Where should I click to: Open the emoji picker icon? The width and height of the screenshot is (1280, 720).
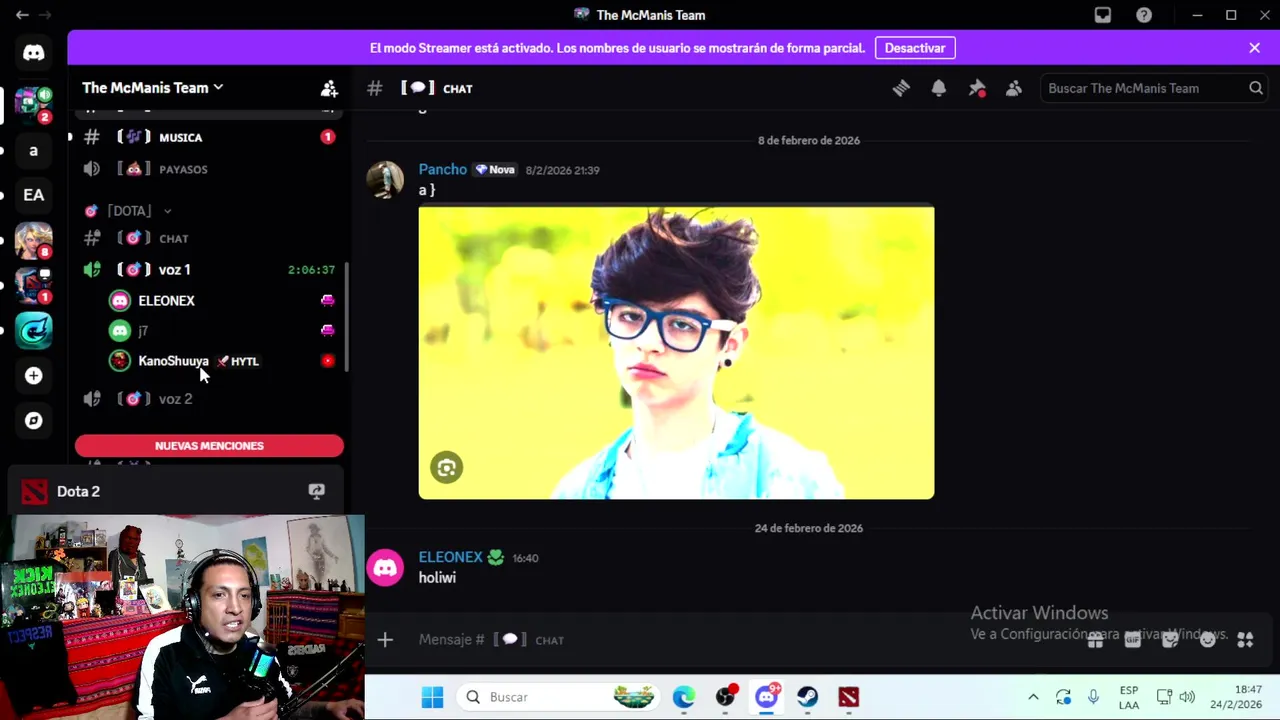click(x=1208, y=639)
